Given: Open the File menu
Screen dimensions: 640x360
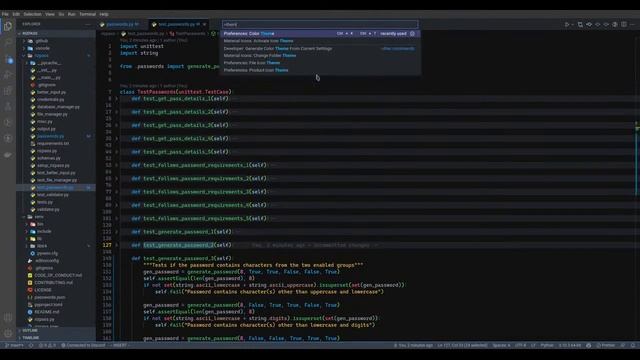Looking at the screenshot, I should point(5,14).
